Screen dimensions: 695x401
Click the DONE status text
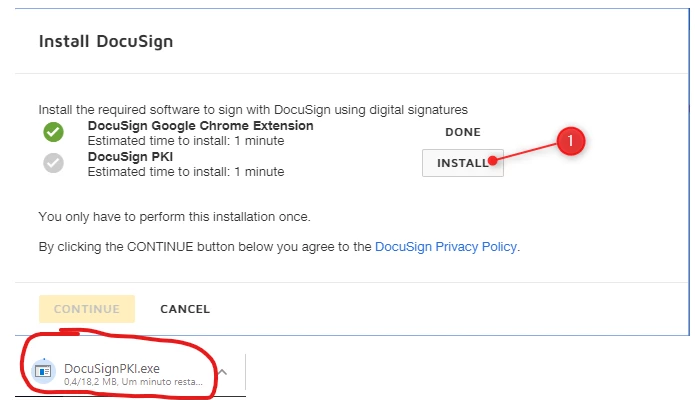(x=463, y=132)
